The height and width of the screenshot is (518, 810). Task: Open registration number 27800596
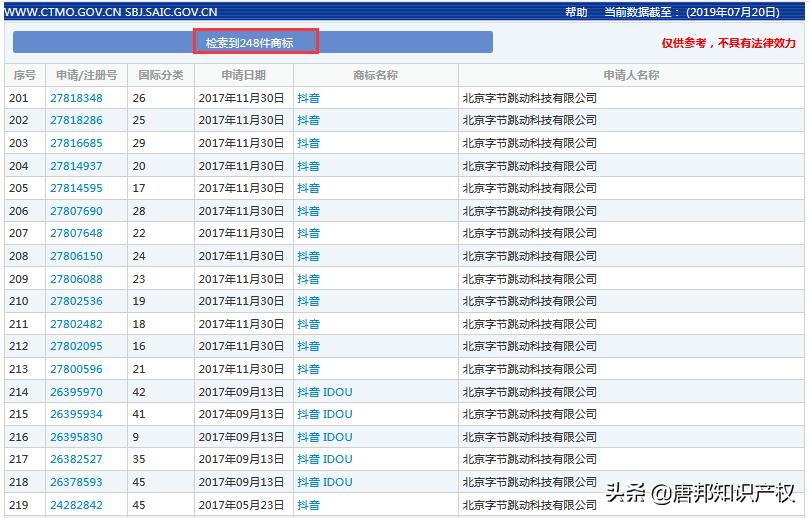[x=76, y=369]
